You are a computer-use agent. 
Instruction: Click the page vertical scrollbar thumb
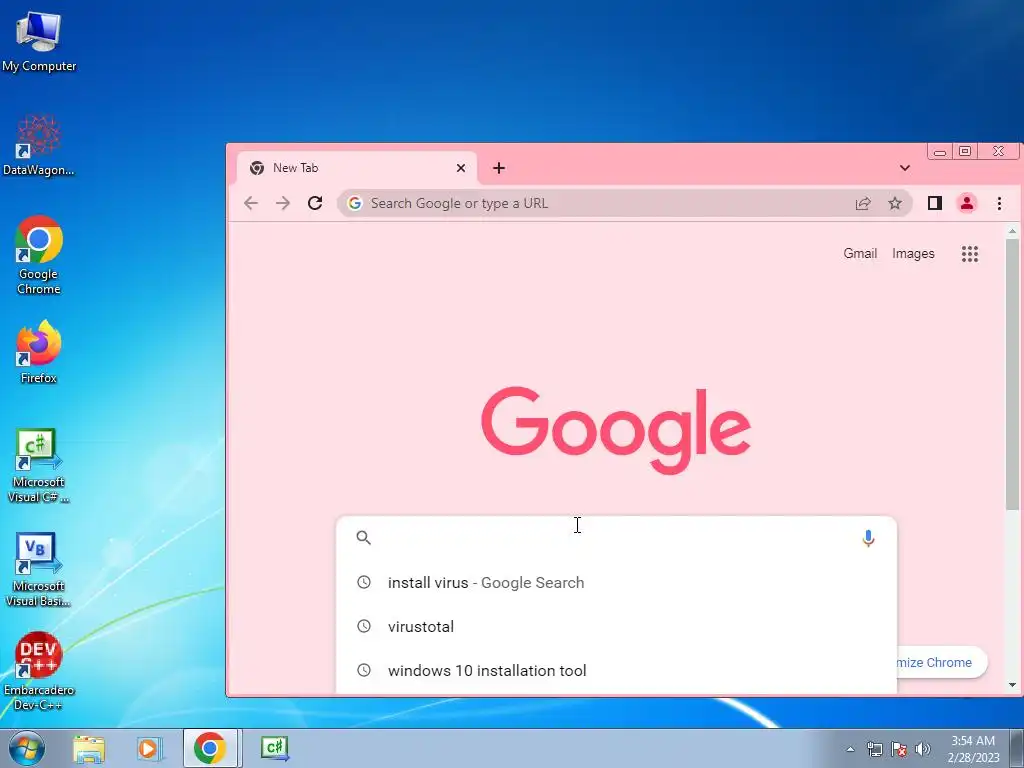tap(1012, 374)
